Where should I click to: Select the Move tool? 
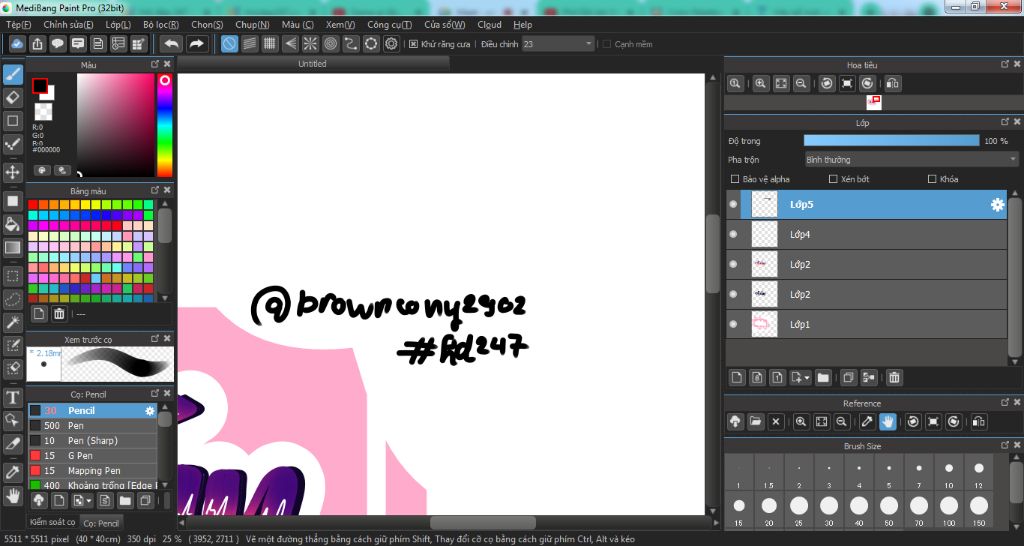pos(12,172)
